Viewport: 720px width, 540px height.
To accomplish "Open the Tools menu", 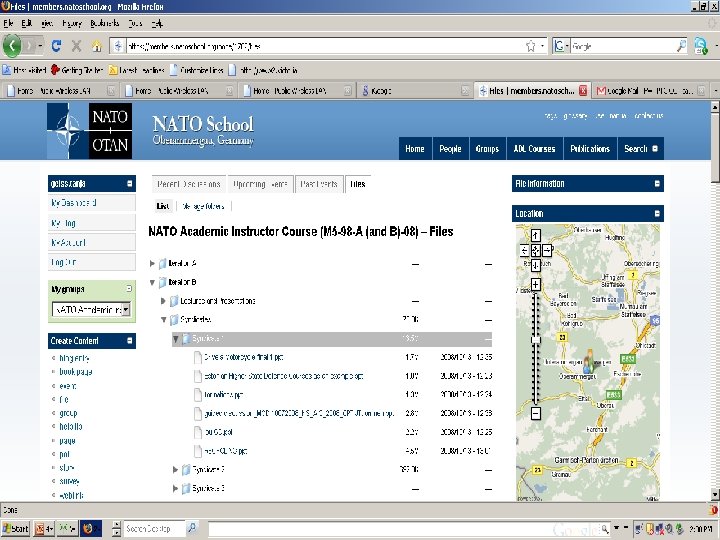I will [x=135, y=23].
